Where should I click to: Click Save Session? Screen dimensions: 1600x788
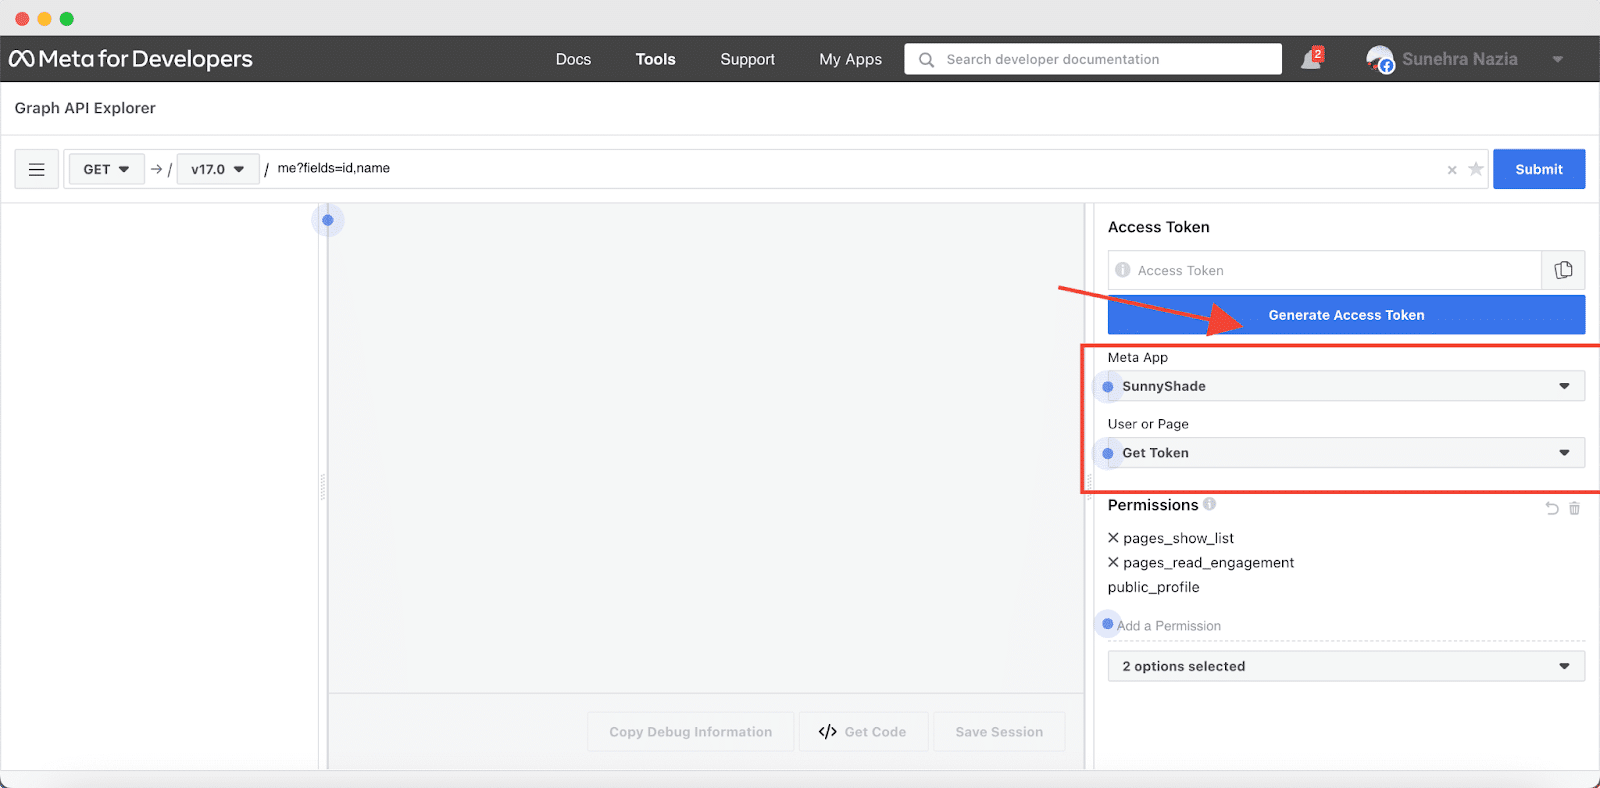999,732
